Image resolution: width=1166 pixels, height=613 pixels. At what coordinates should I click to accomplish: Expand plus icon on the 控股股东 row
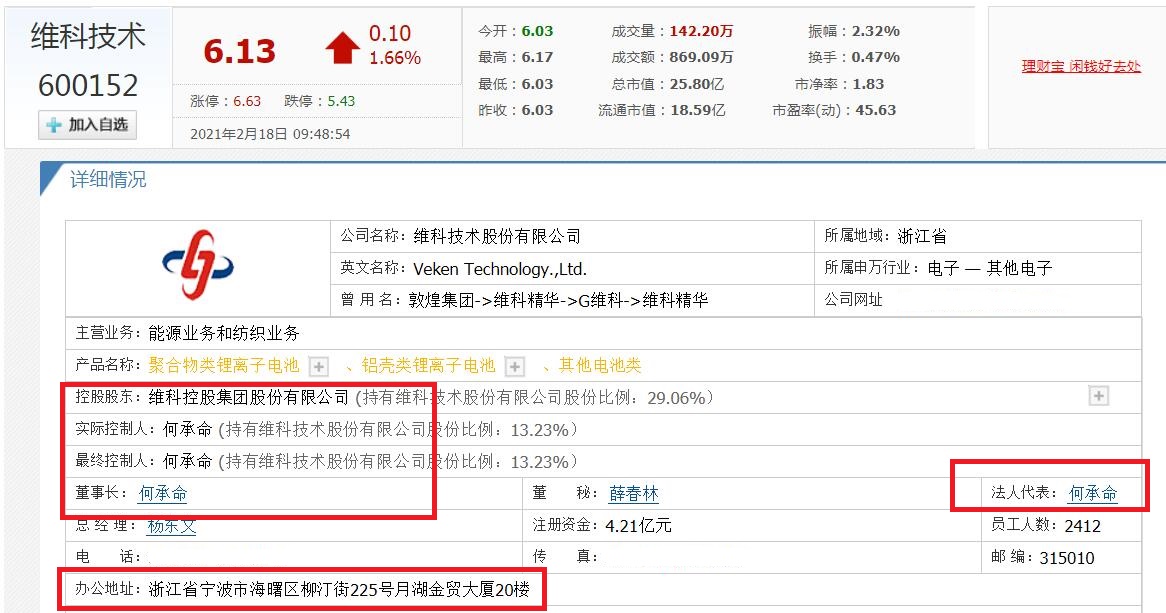pyautogui.click(x=1098, y=396)
